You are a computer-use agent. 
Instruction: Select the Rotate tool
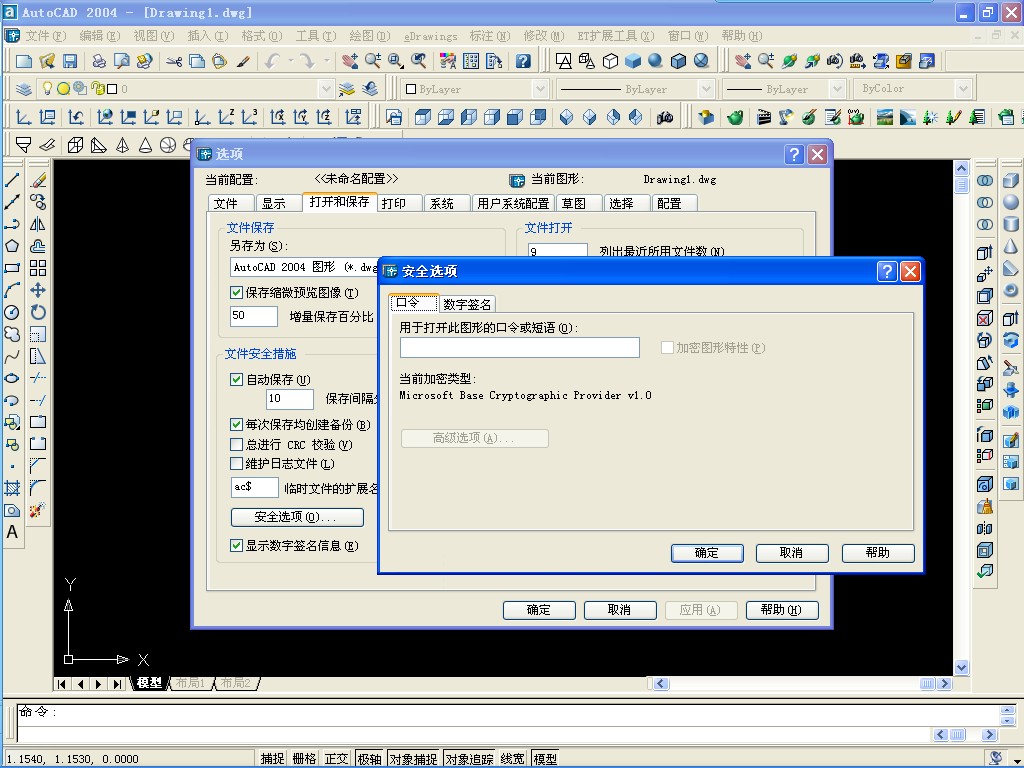[x=38, y=312]
